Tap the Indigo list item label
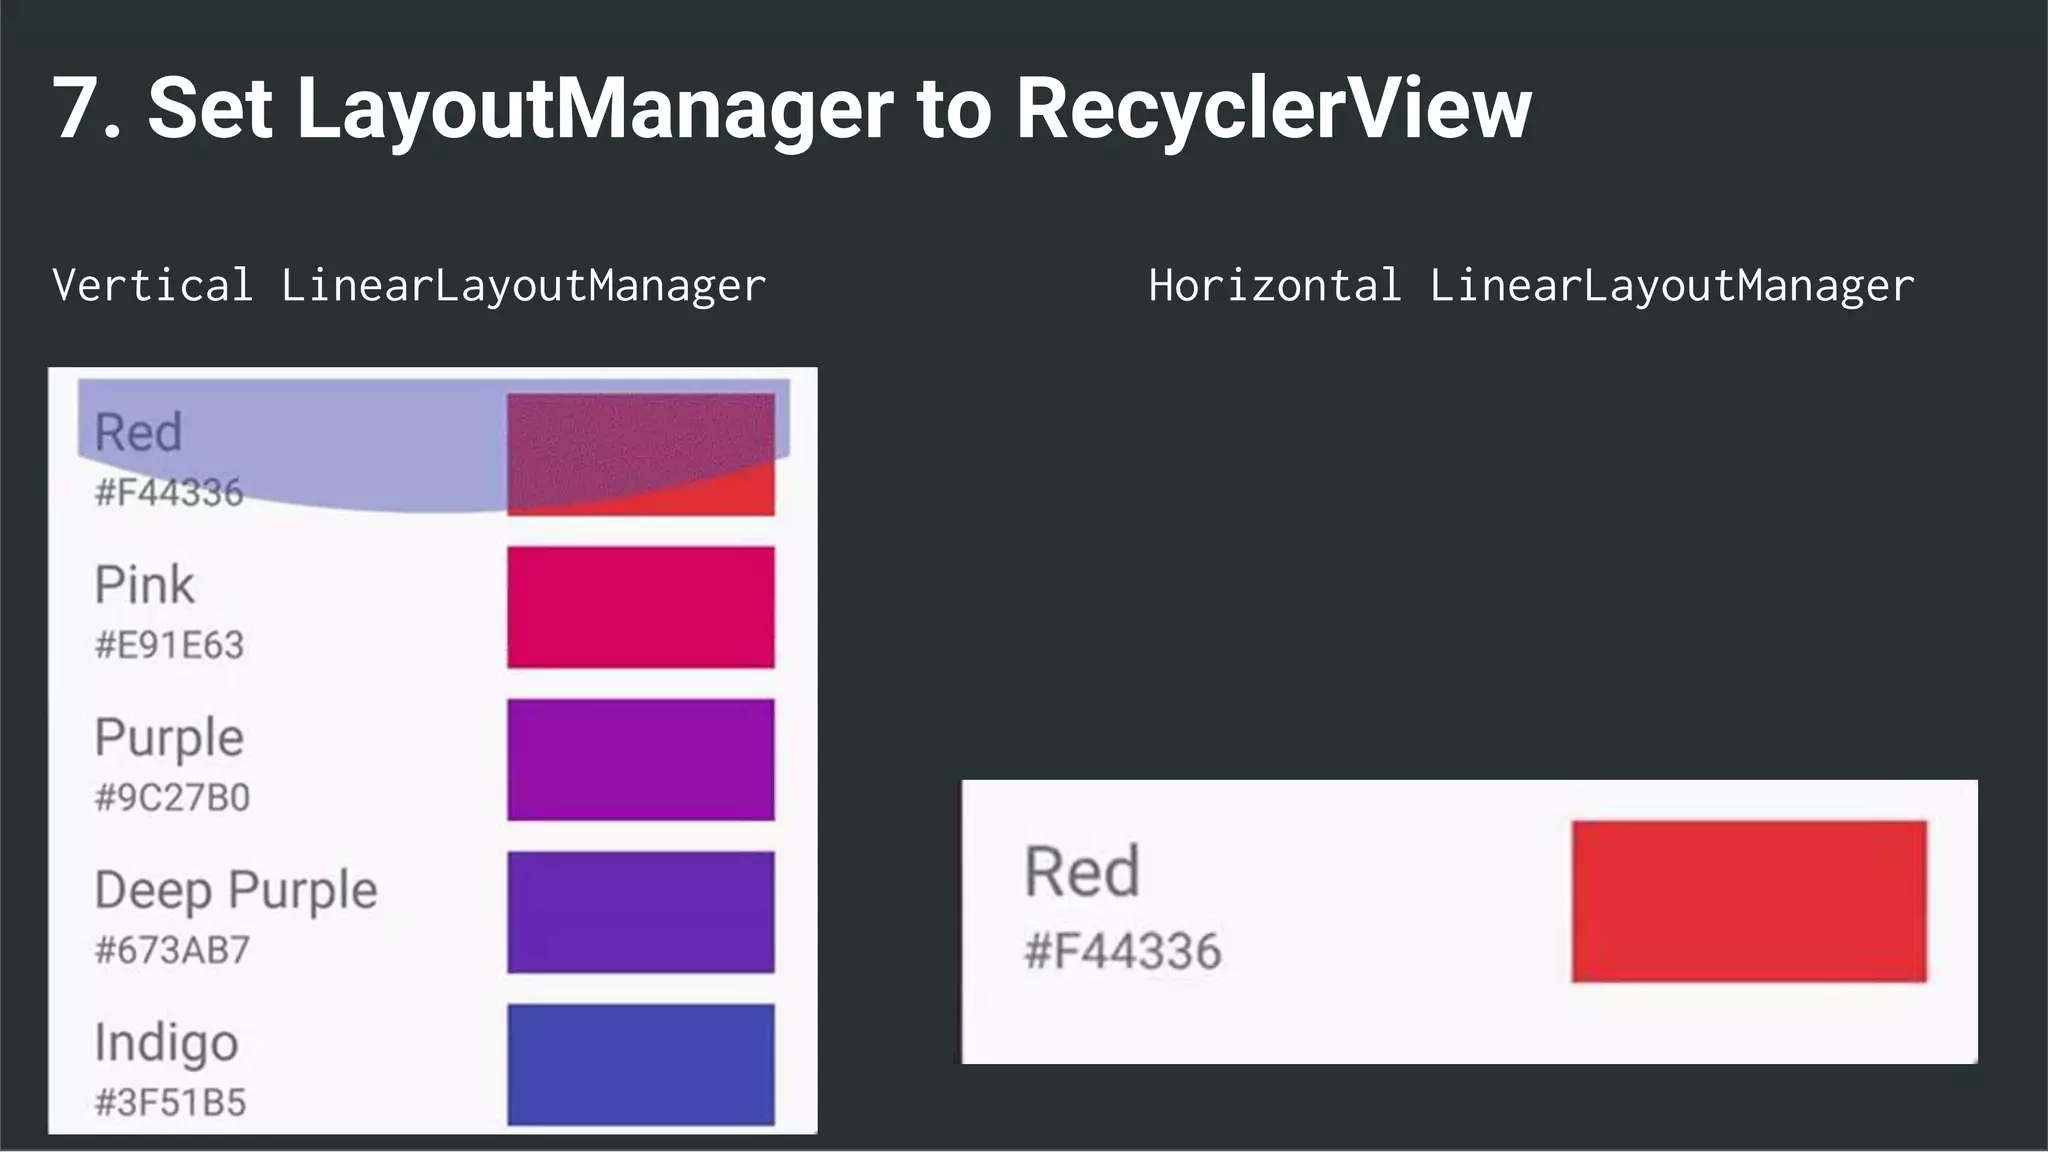 tap(166, 1043)
